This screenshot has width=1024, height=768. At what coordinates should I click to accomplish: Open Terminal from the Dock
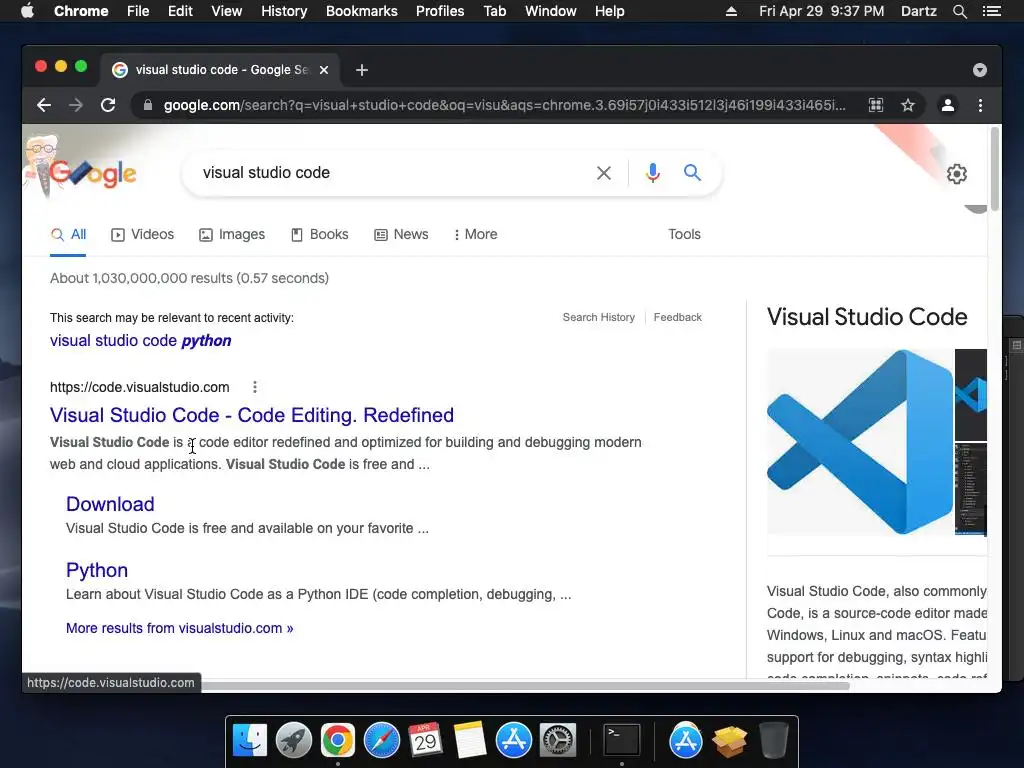[x=621, y=740]
